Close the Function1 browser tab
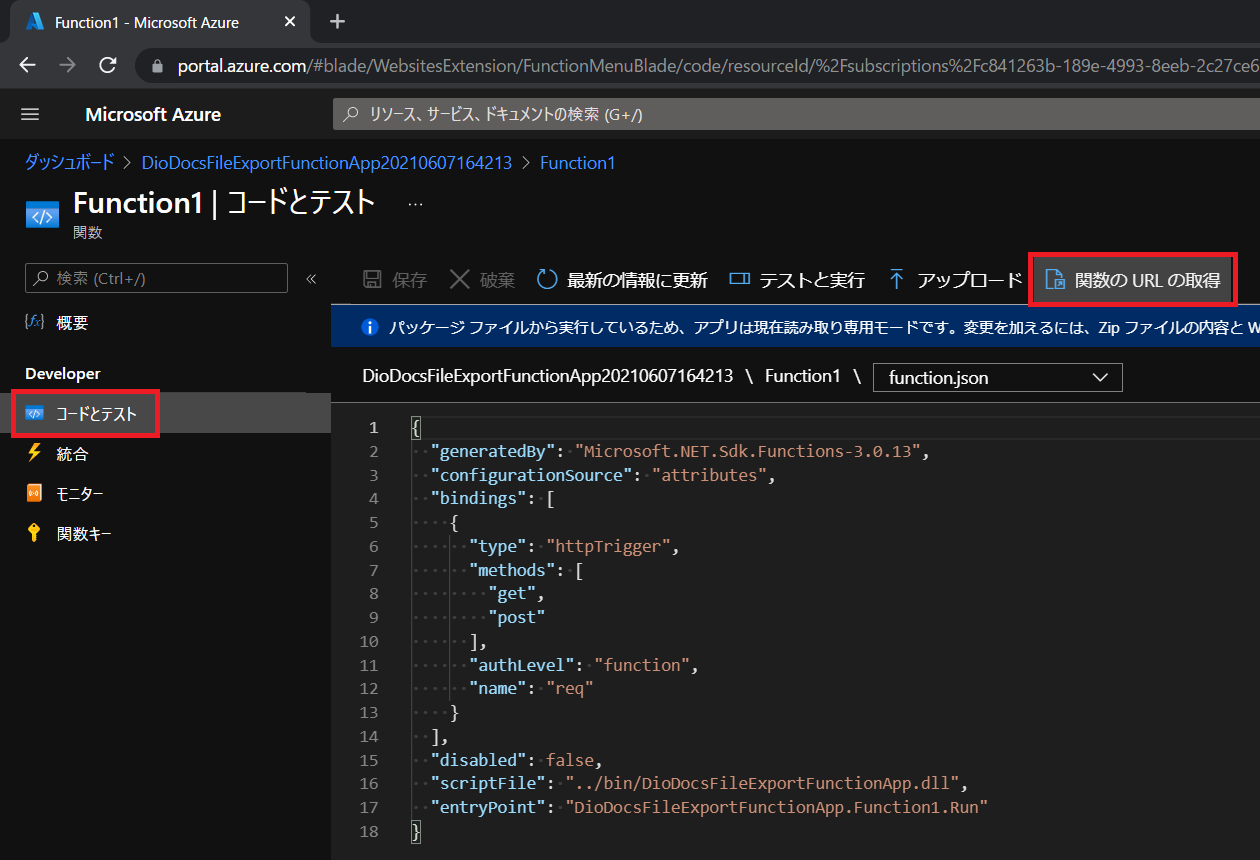This screenshot has width=1260, height=860. (x=291, y=22)
